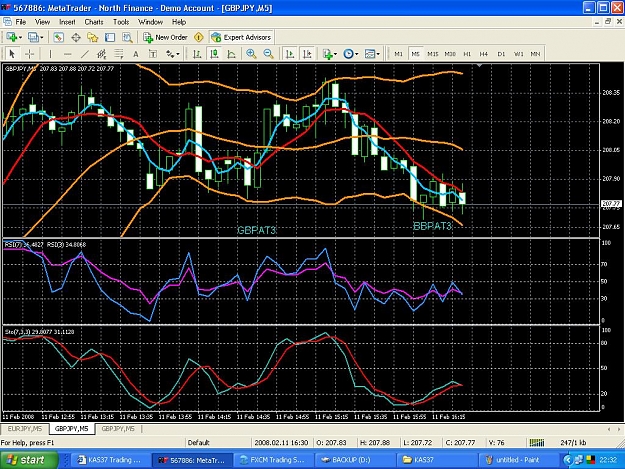Open the Windows start button
625x469 pixels.
pos(29,460)
